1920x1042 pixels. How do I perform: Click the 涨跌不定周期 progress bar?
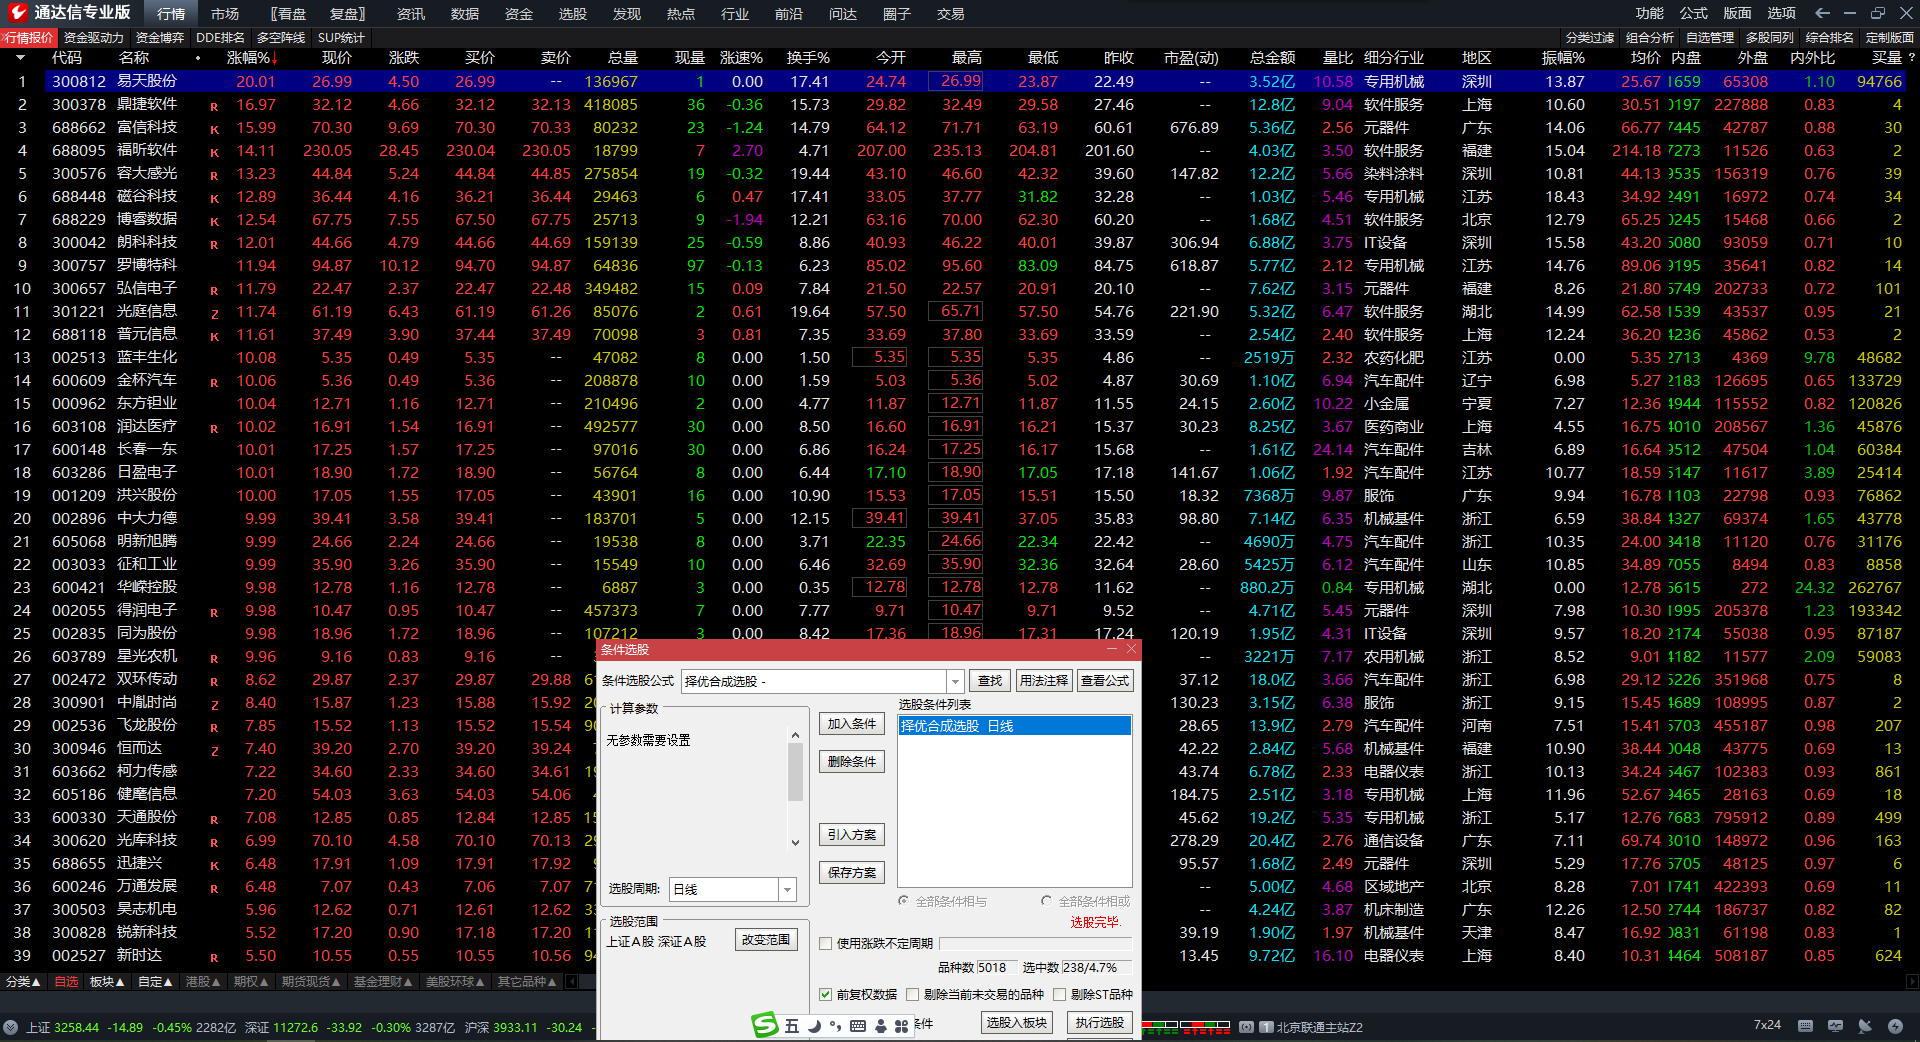pos(1036,943)
